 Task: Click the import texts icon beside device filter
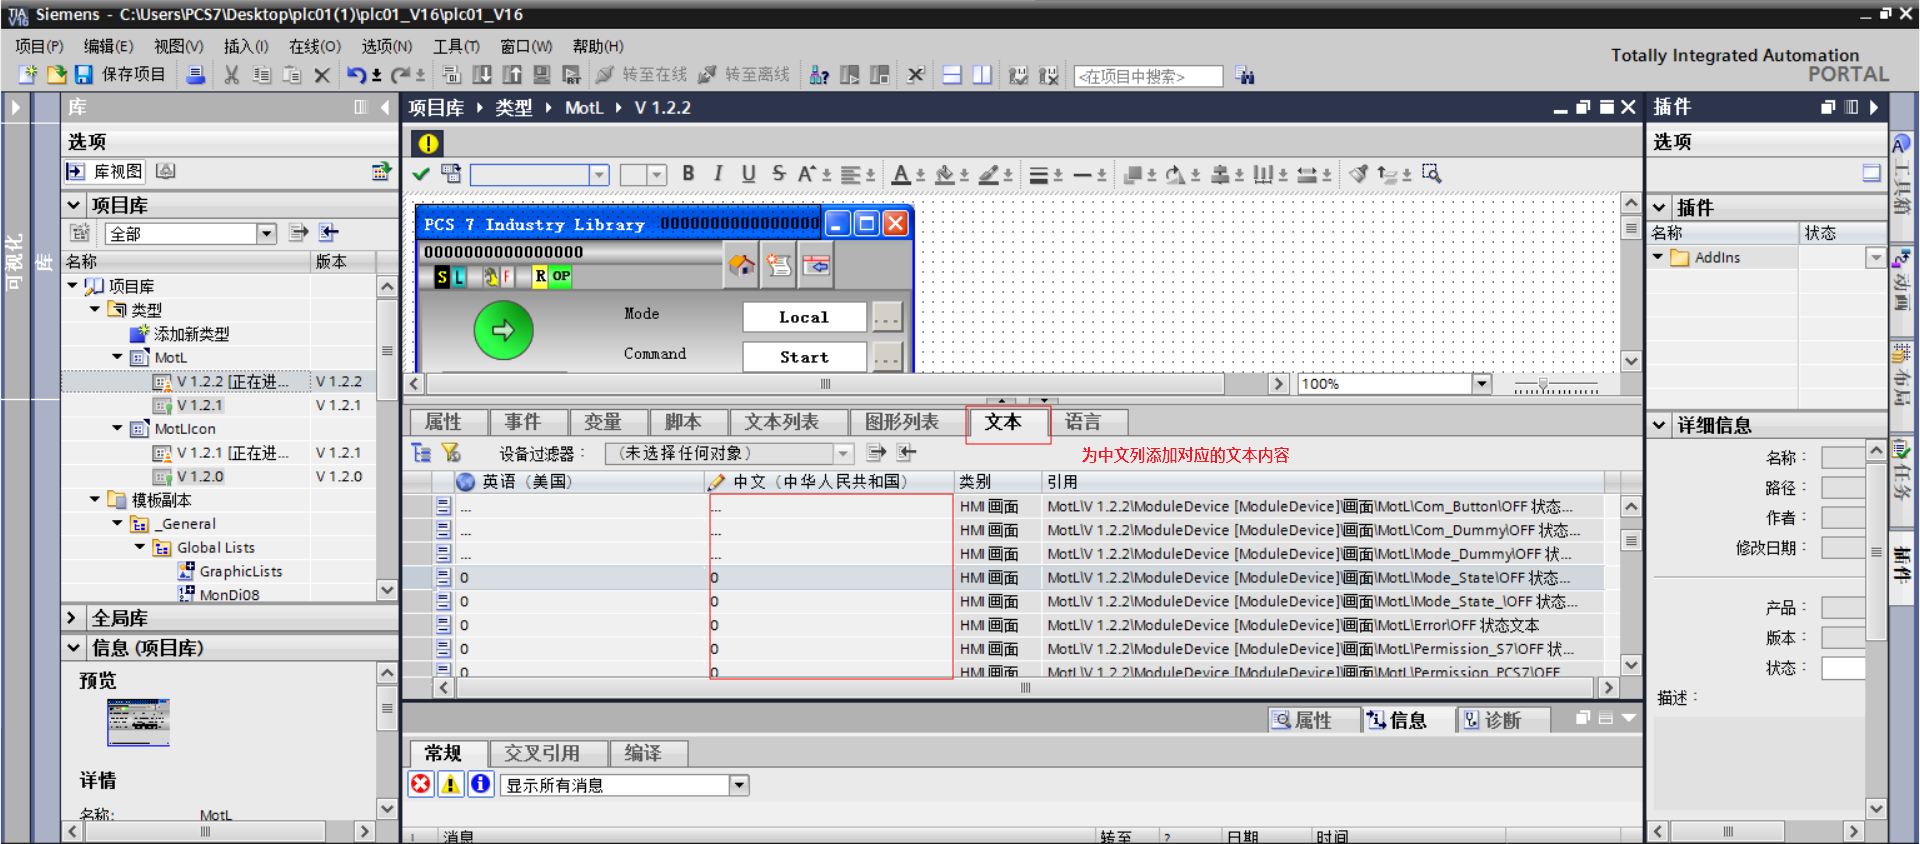click(906, 453)
